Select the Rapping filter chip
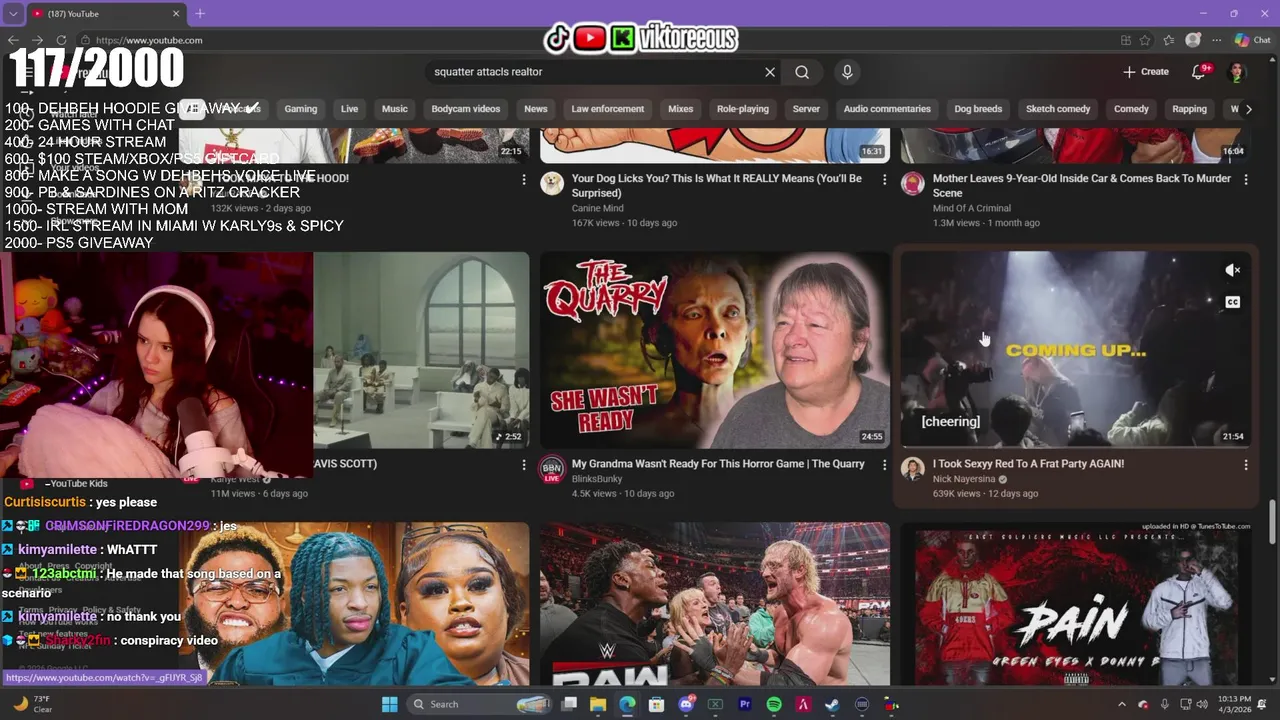Image resolution: width=1280 pixels, height=720 pixels. pyautogui.click(x=1189, y=109)
